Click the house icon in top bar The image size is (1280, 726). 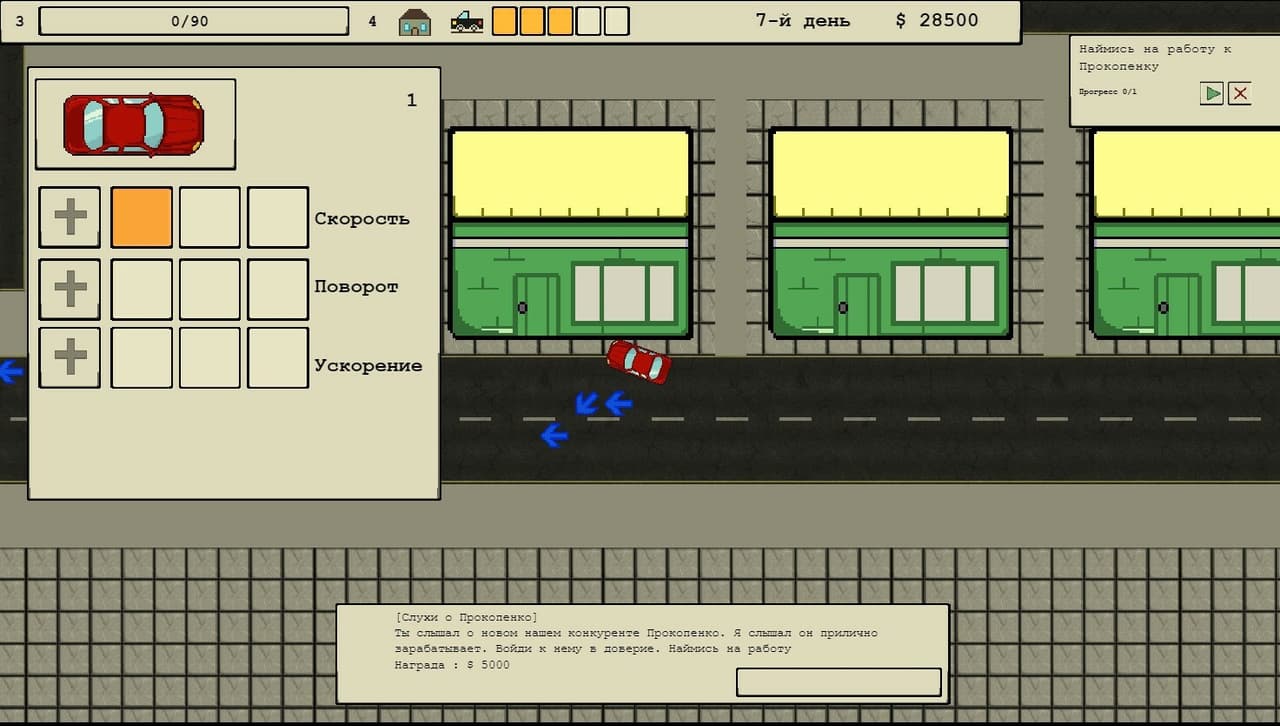pyautogui.click(x=415, y=21)
